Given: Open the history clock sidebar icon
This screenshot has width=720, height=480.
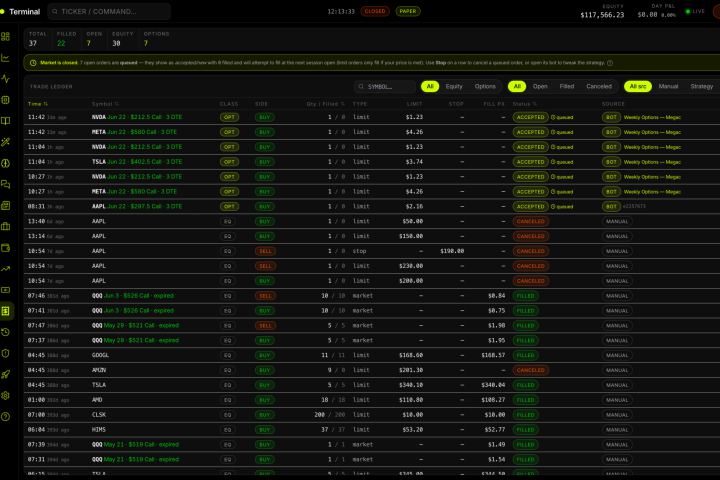Looking at the screenshot, I should [x=6, y=332].
